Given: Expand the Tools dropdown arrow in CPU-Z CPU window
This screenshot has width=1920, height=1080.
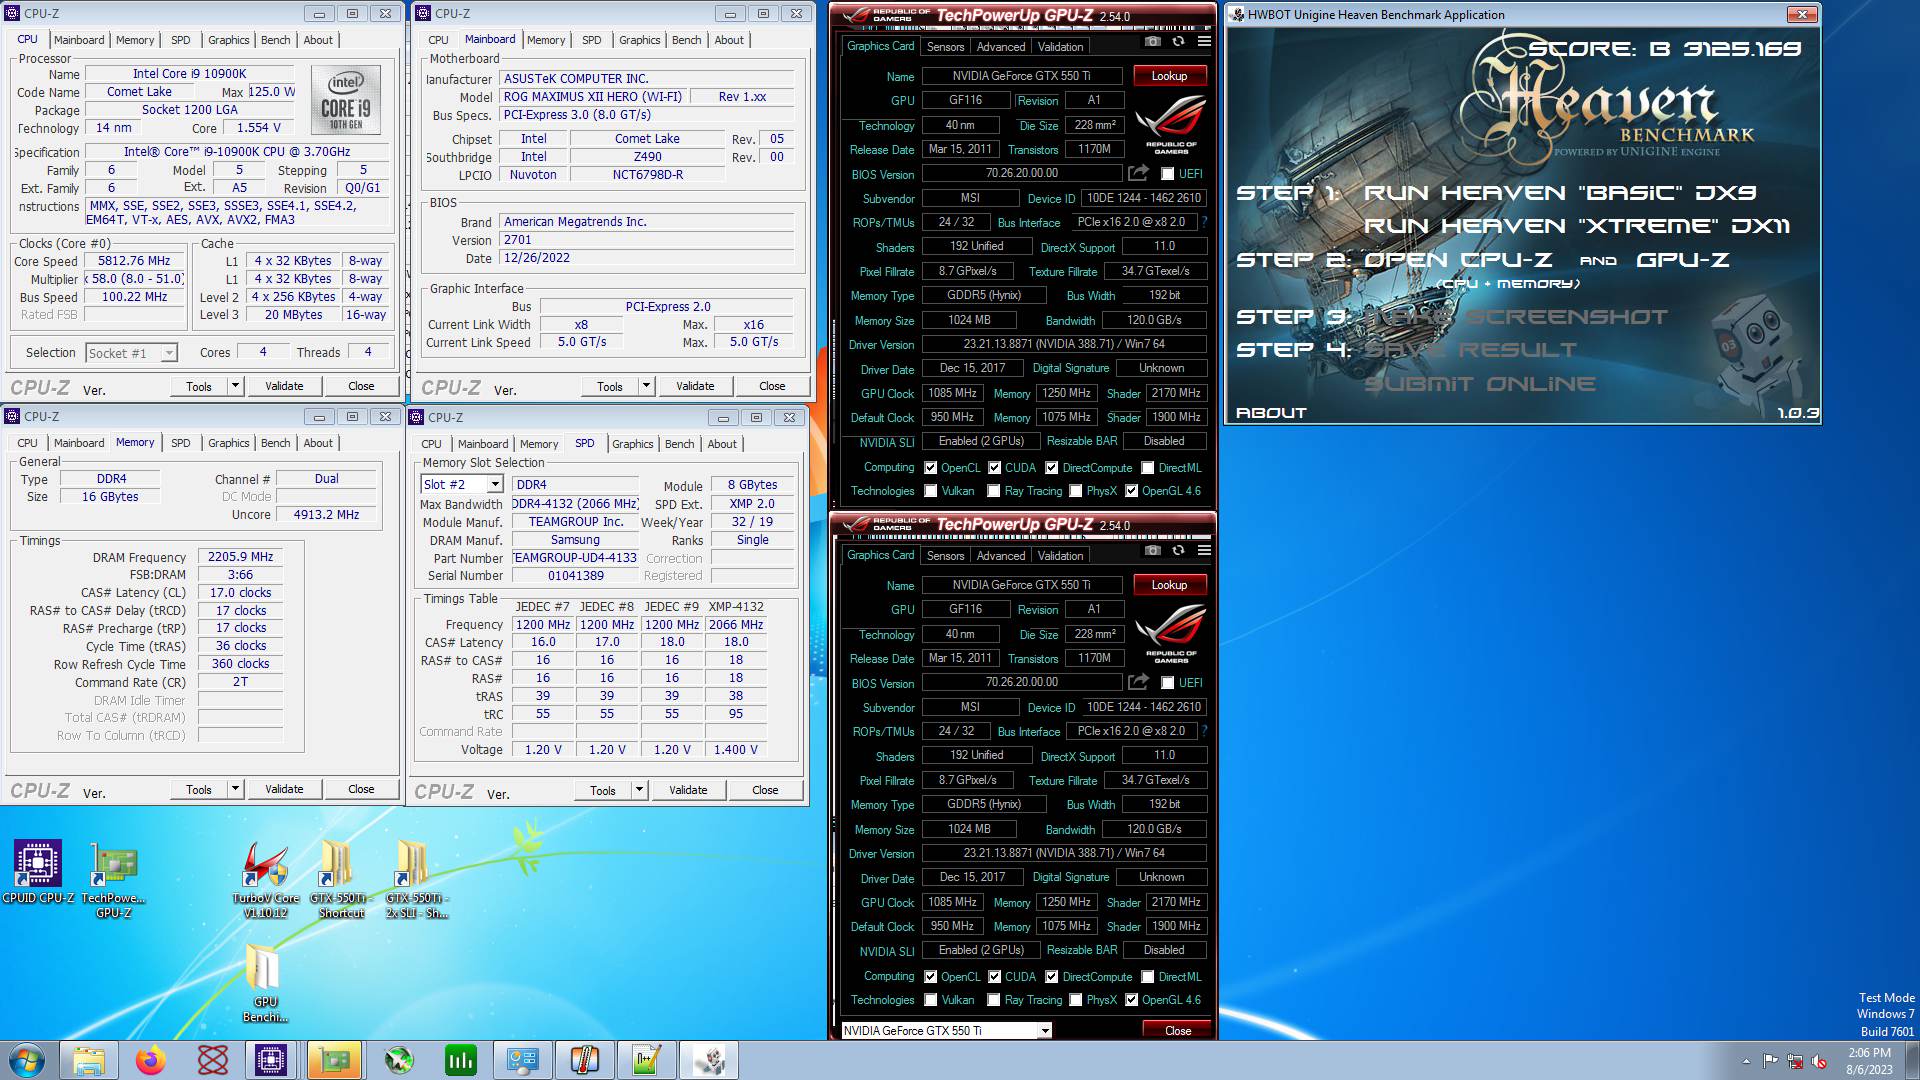Looking at the screenshot, I should coord(235,386).
